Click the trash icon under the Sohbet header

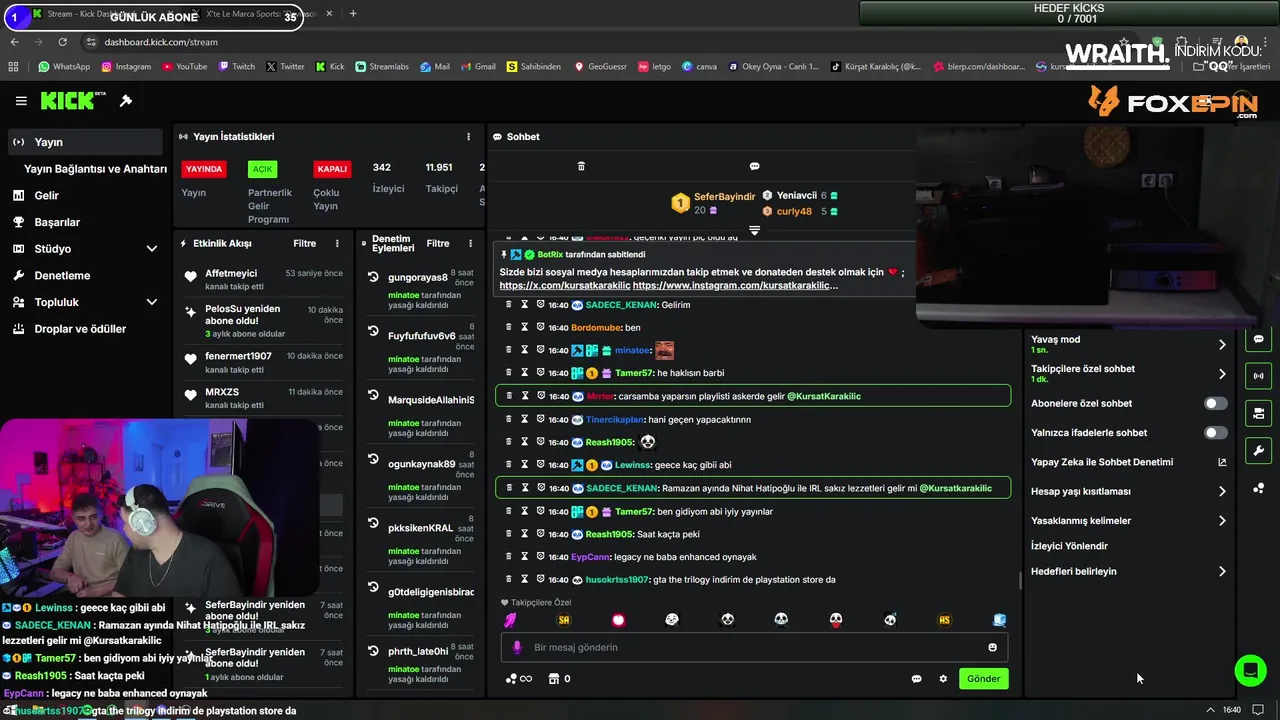[x=581, y=166]
